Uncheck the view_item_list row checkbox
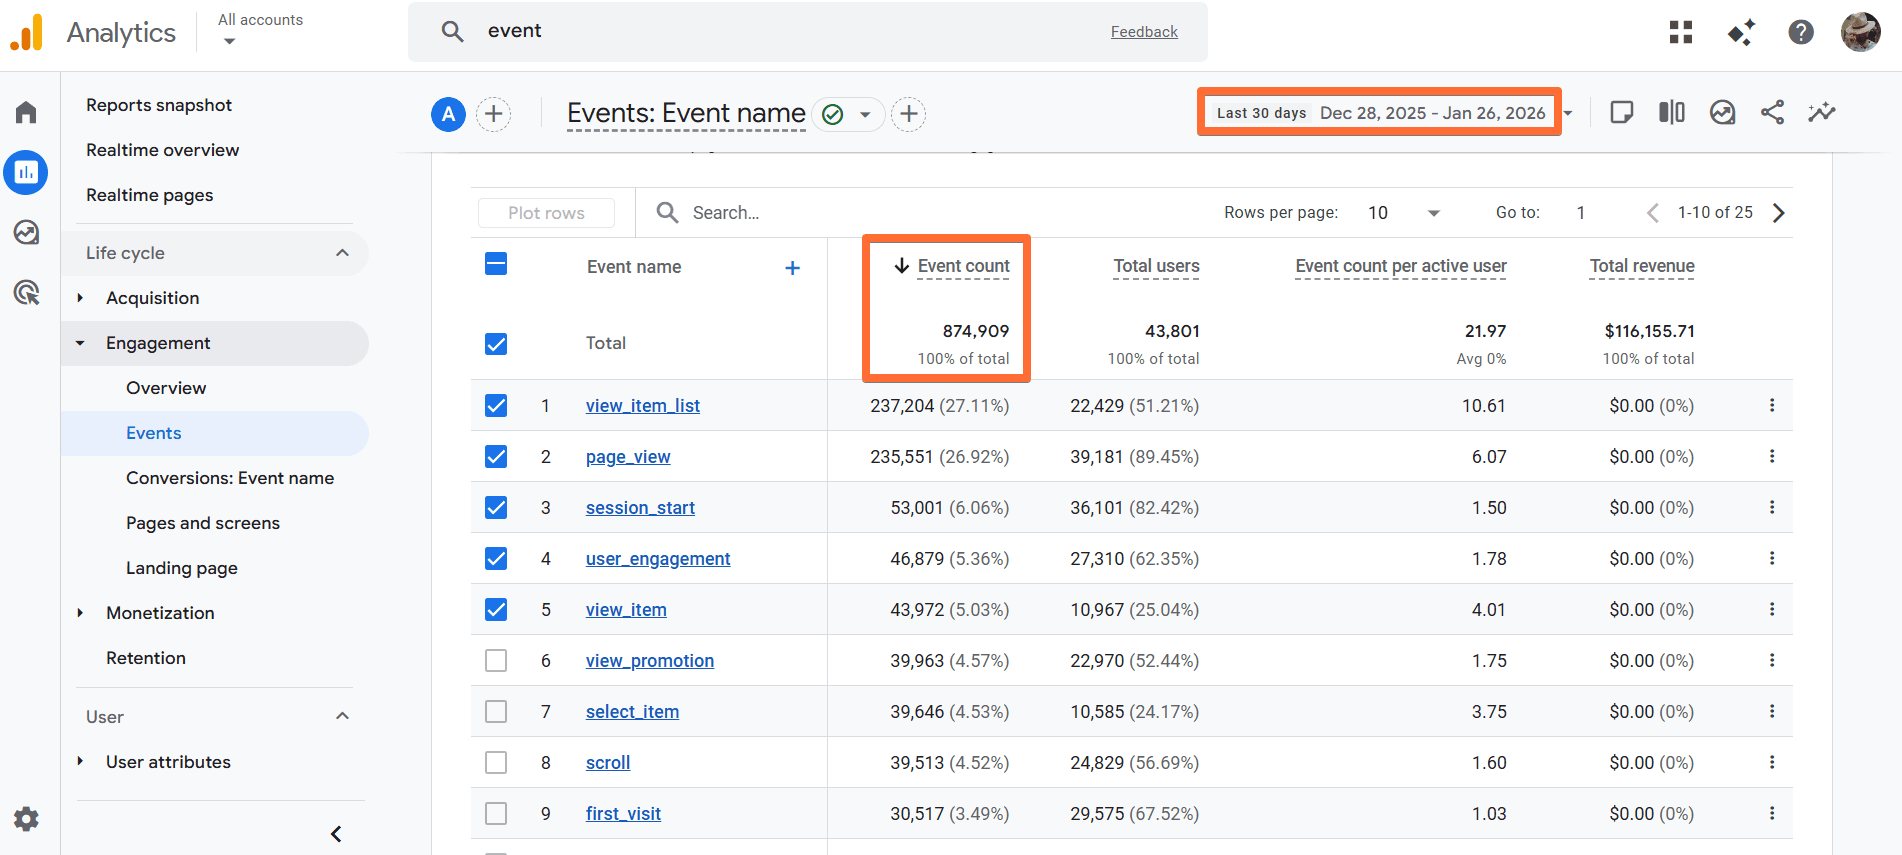 496,406
